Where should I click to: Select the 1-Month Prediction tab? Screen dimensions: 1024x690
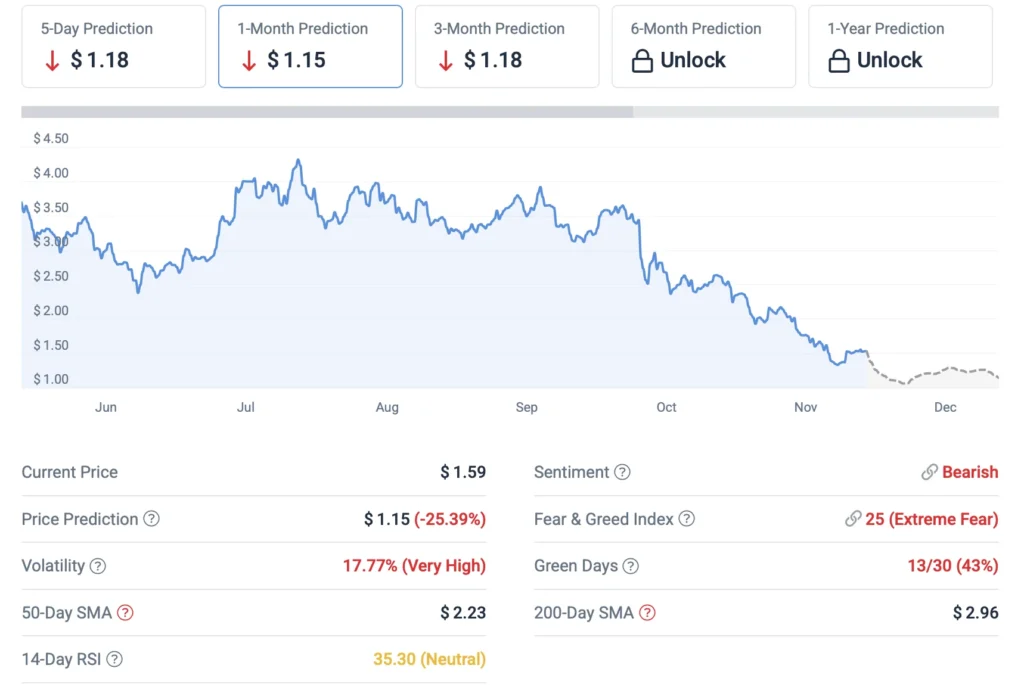click(x=310, y=46)
